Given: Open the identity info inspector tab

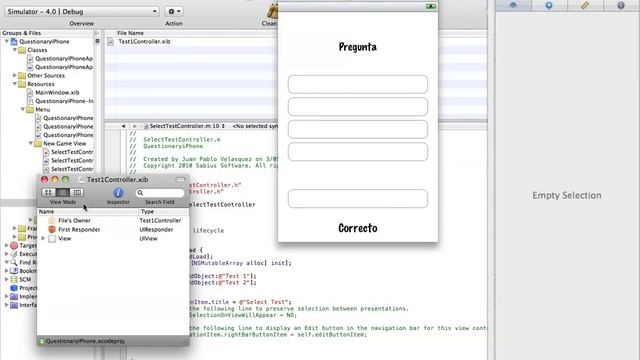Looking at the screenshot, I should [621, 5].
